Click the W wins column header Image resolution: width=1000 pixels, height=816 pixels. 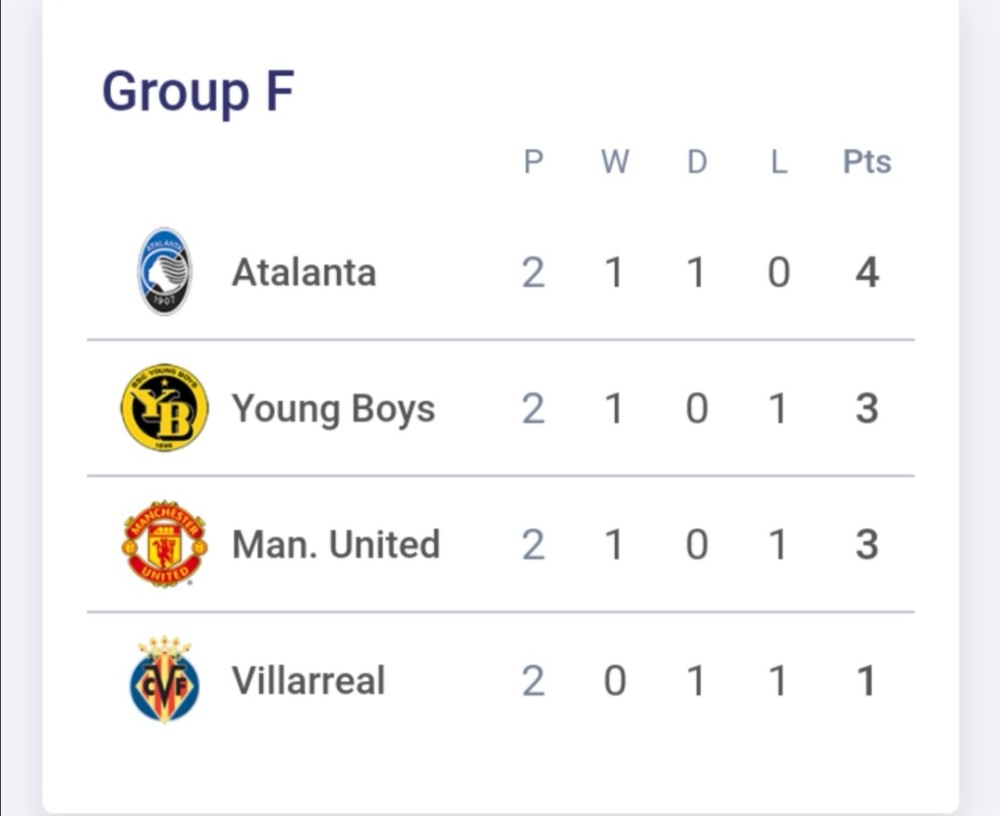coord(615,162)
